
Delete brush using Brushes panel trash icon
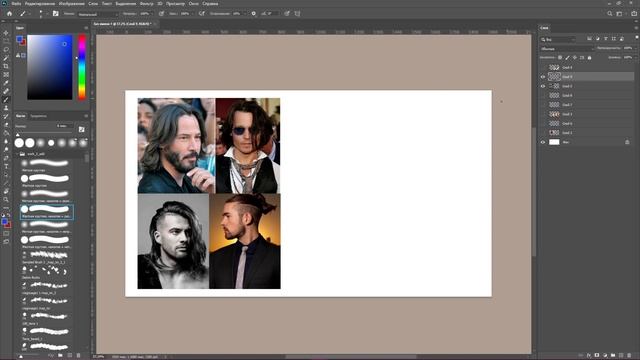tap(78, 356)
